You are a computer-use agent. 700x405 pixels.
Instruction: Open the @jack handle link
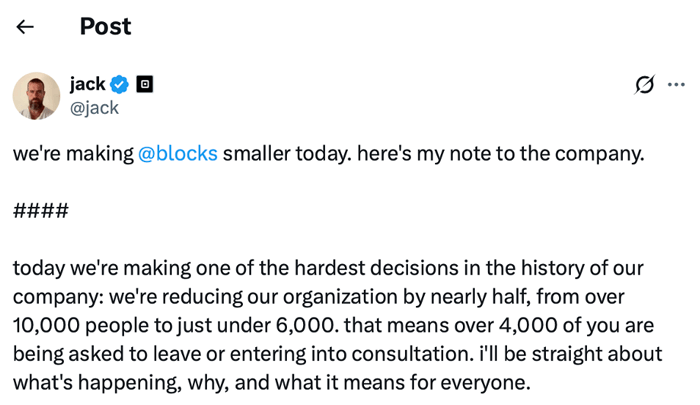click(x=94, y=108)
